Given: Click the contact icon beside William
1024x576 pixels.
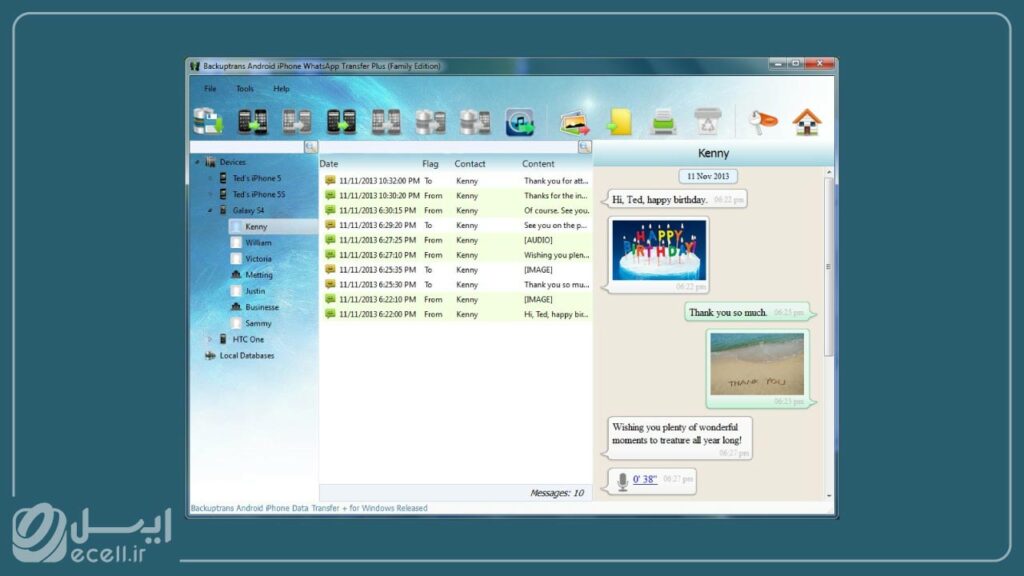Looking at the screenshot, I should pos(236,242).
